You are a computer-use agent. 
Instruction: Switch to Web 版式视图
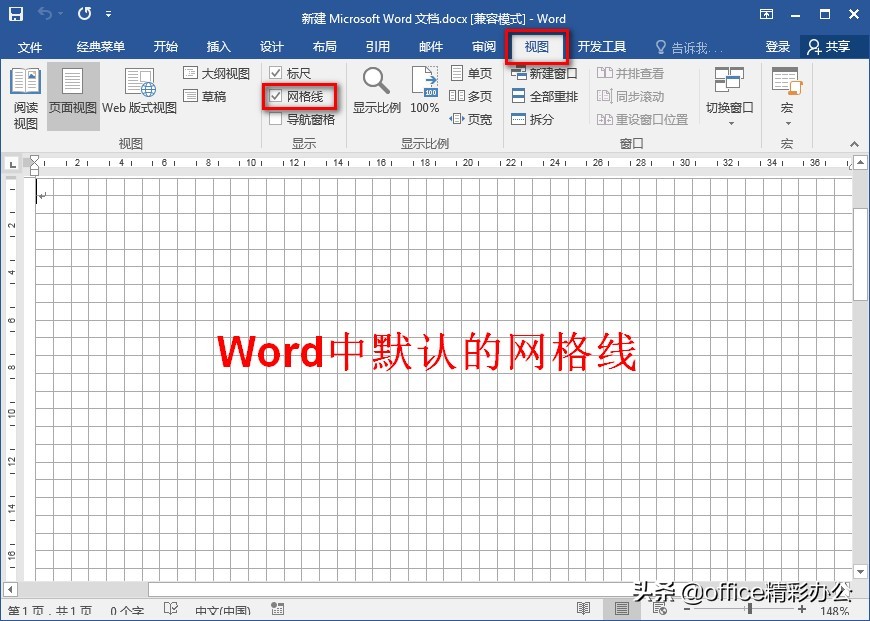[139, 92]
